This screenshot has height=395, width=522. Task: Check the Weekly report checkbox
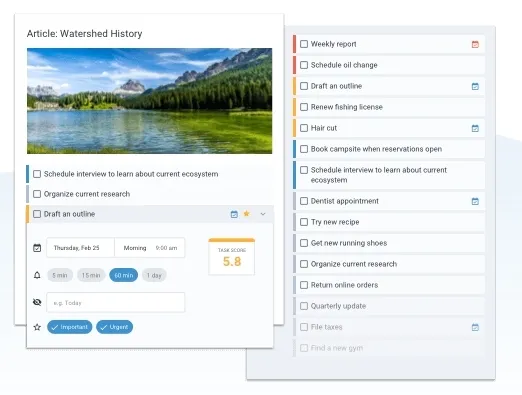pyautogui.click(x=304, y=44)
